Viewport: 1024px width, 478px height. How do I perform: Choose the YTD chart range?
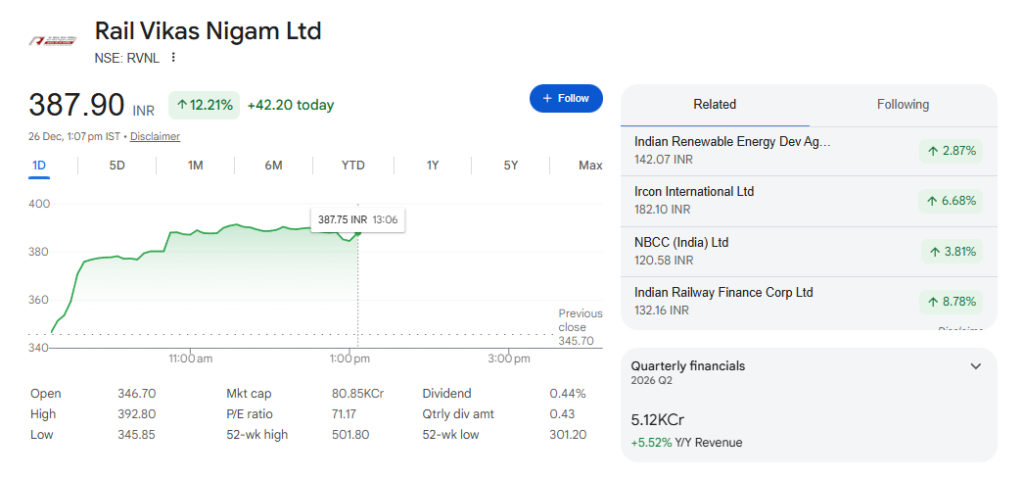353,165
